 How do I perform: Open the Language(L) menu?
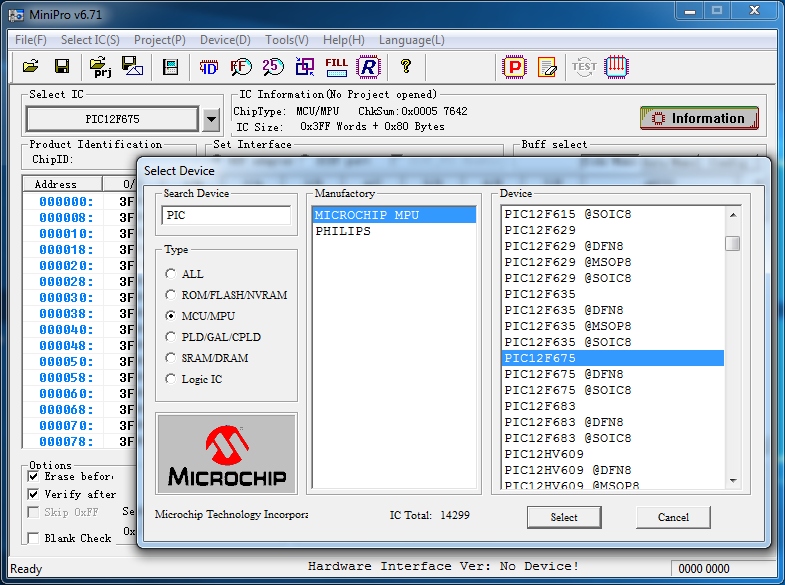coord(412,40)
